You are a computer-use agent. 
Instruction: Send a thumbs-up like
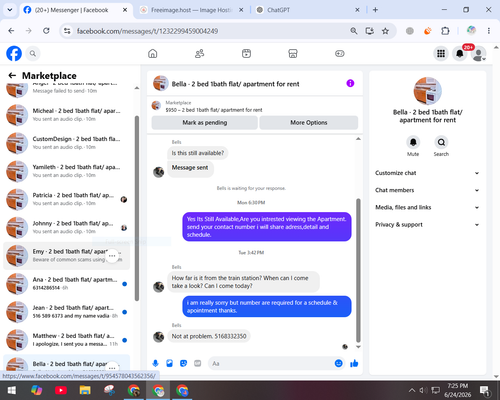click(x=354, y=363)
